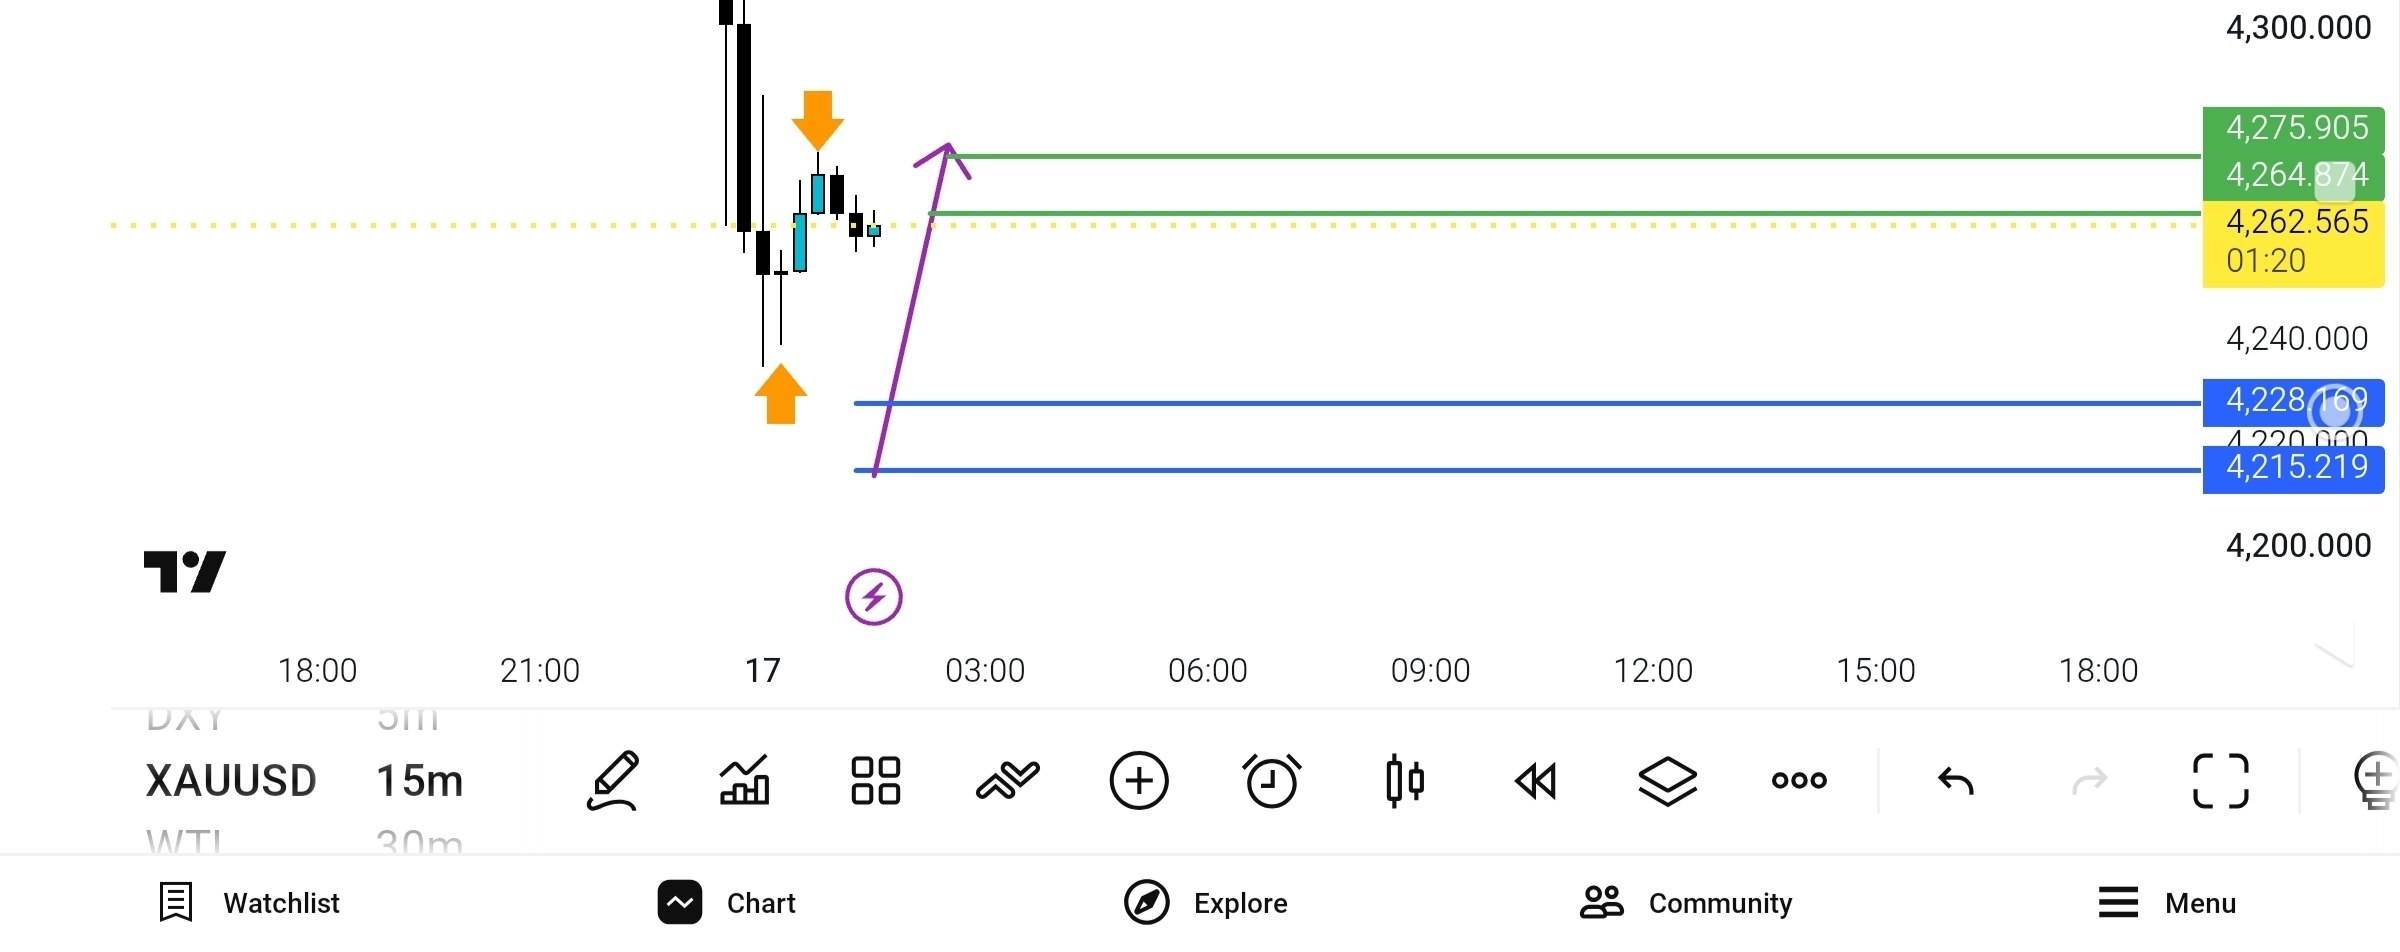Image resolution: width=2400 pixels, height=952 pixels.
Task: Change candlestick chart type icon
Action: pyautogui.click(x=1404, y=780)
